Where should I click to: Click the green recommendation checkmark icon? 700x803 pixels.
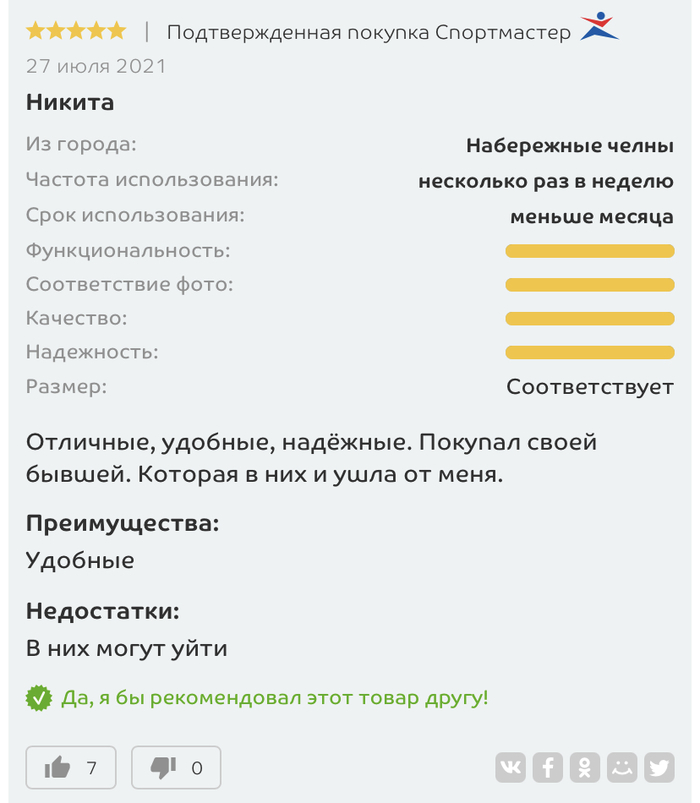[x=39, y=698]
